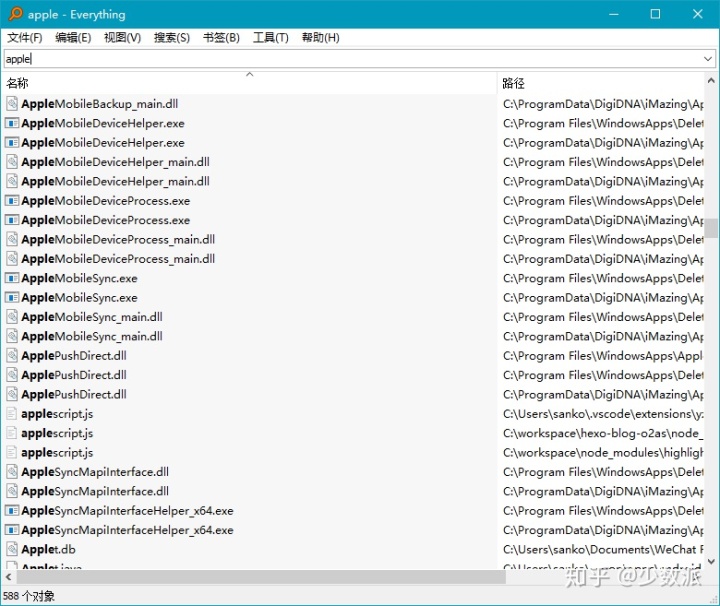Select applescript.js icon in workspace\node_modules row
The image size is (720, 606).
coord(12,452)
